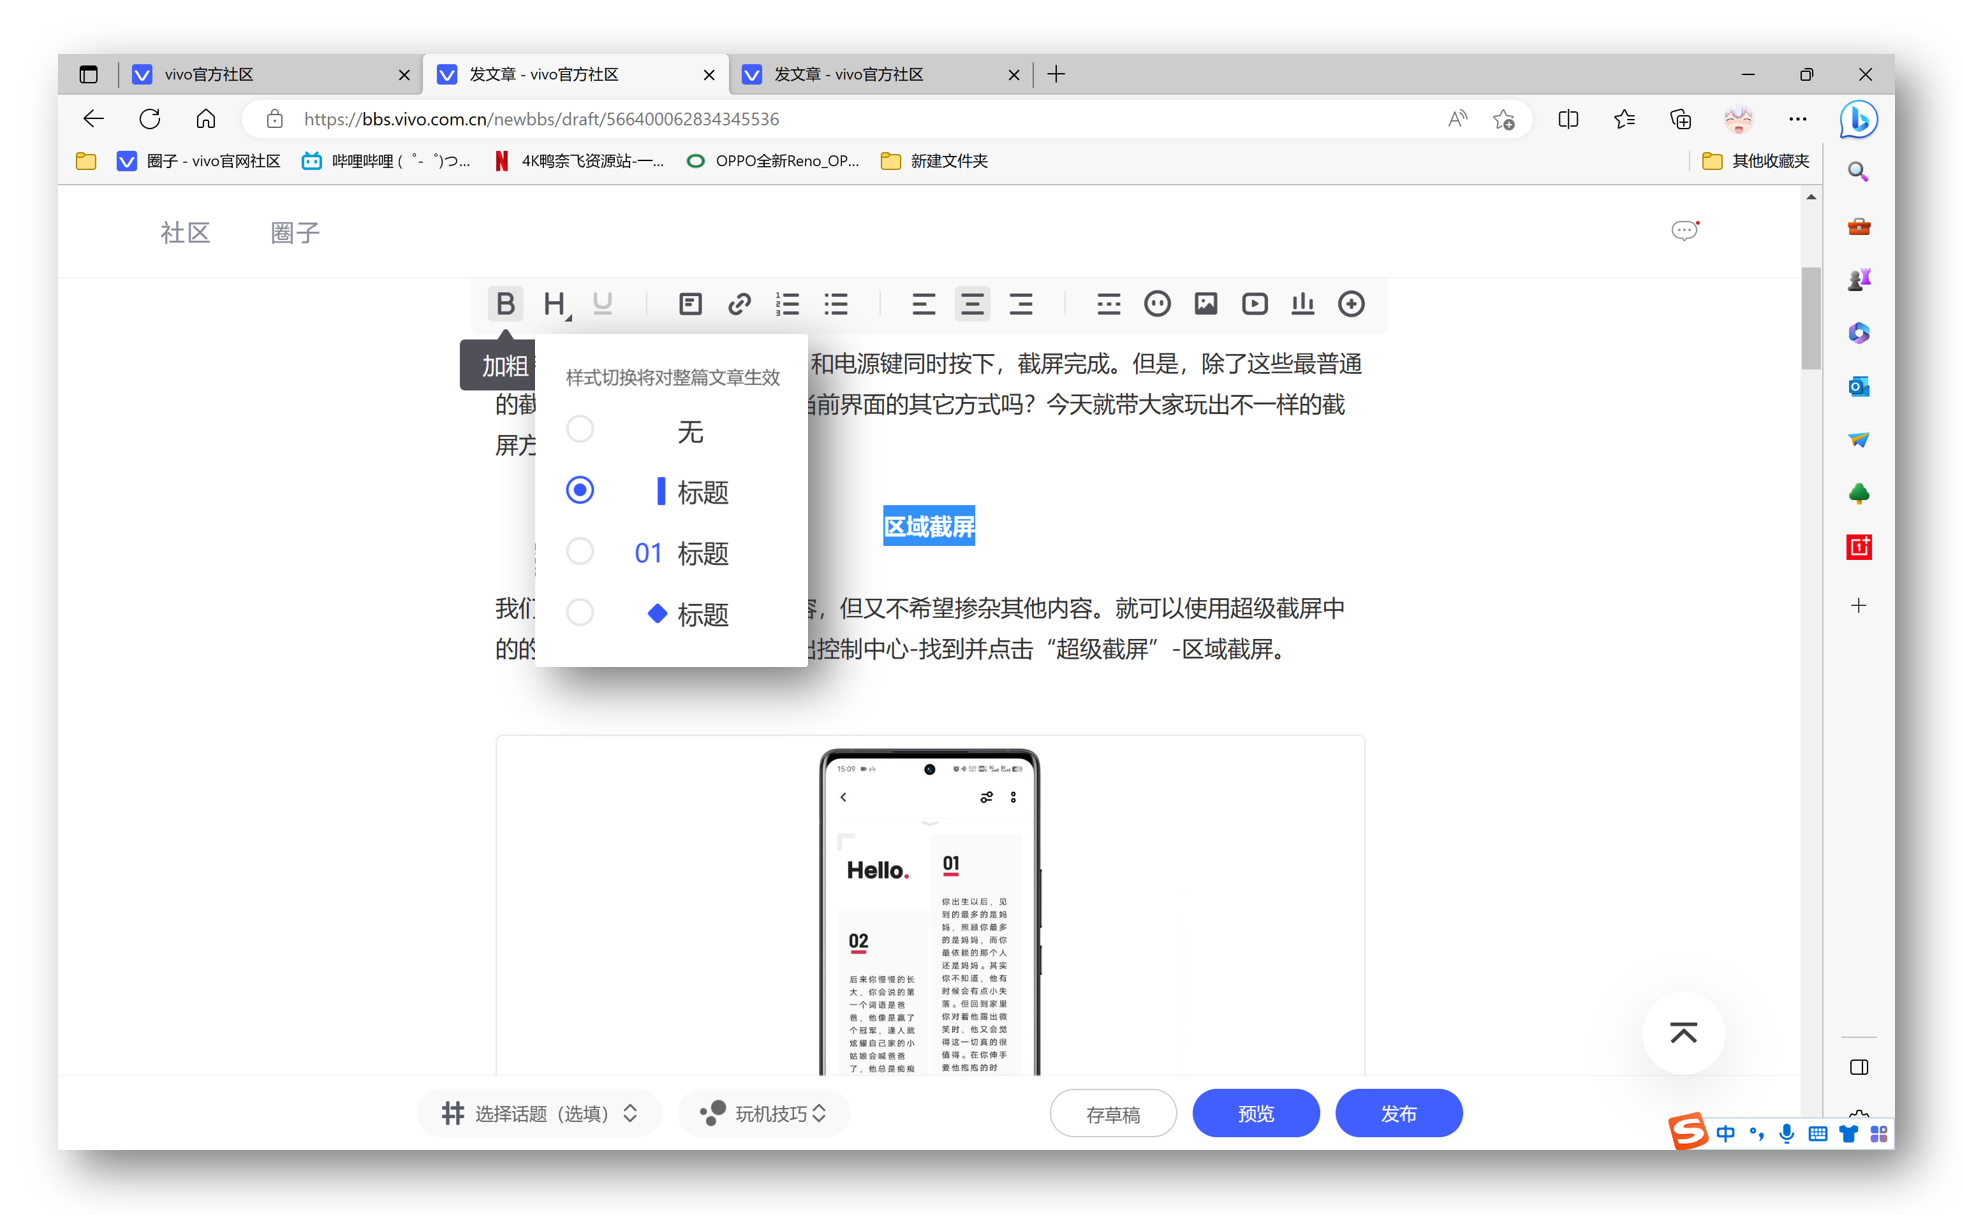This screenshot has height=1215, width=1963.
Task: Select the 无 (none) heading style
Action: 580,429
